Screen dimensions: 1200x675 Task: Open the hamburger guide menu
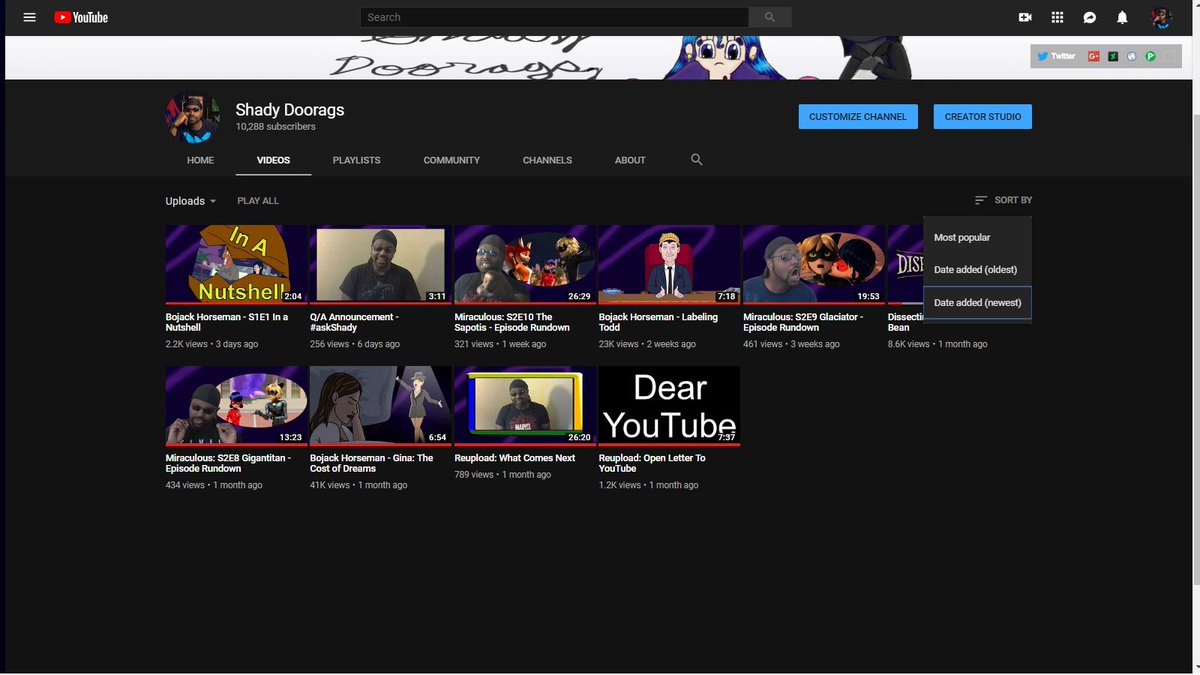click(x=29, y=17)
